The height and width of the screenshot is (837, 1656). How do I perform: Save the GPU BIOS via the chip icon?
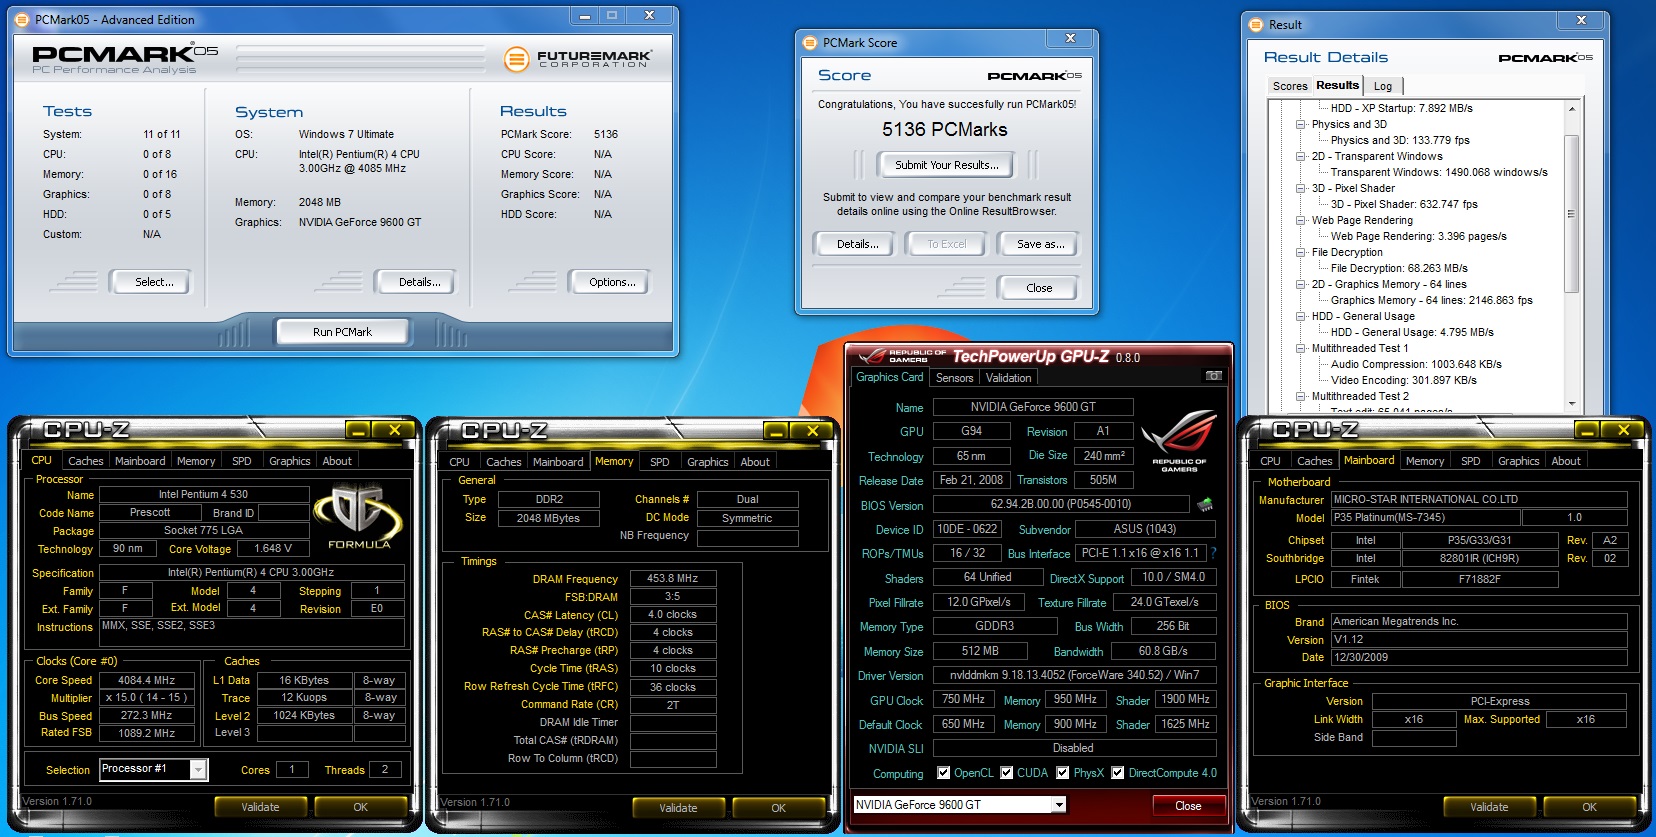[1205, 504]
